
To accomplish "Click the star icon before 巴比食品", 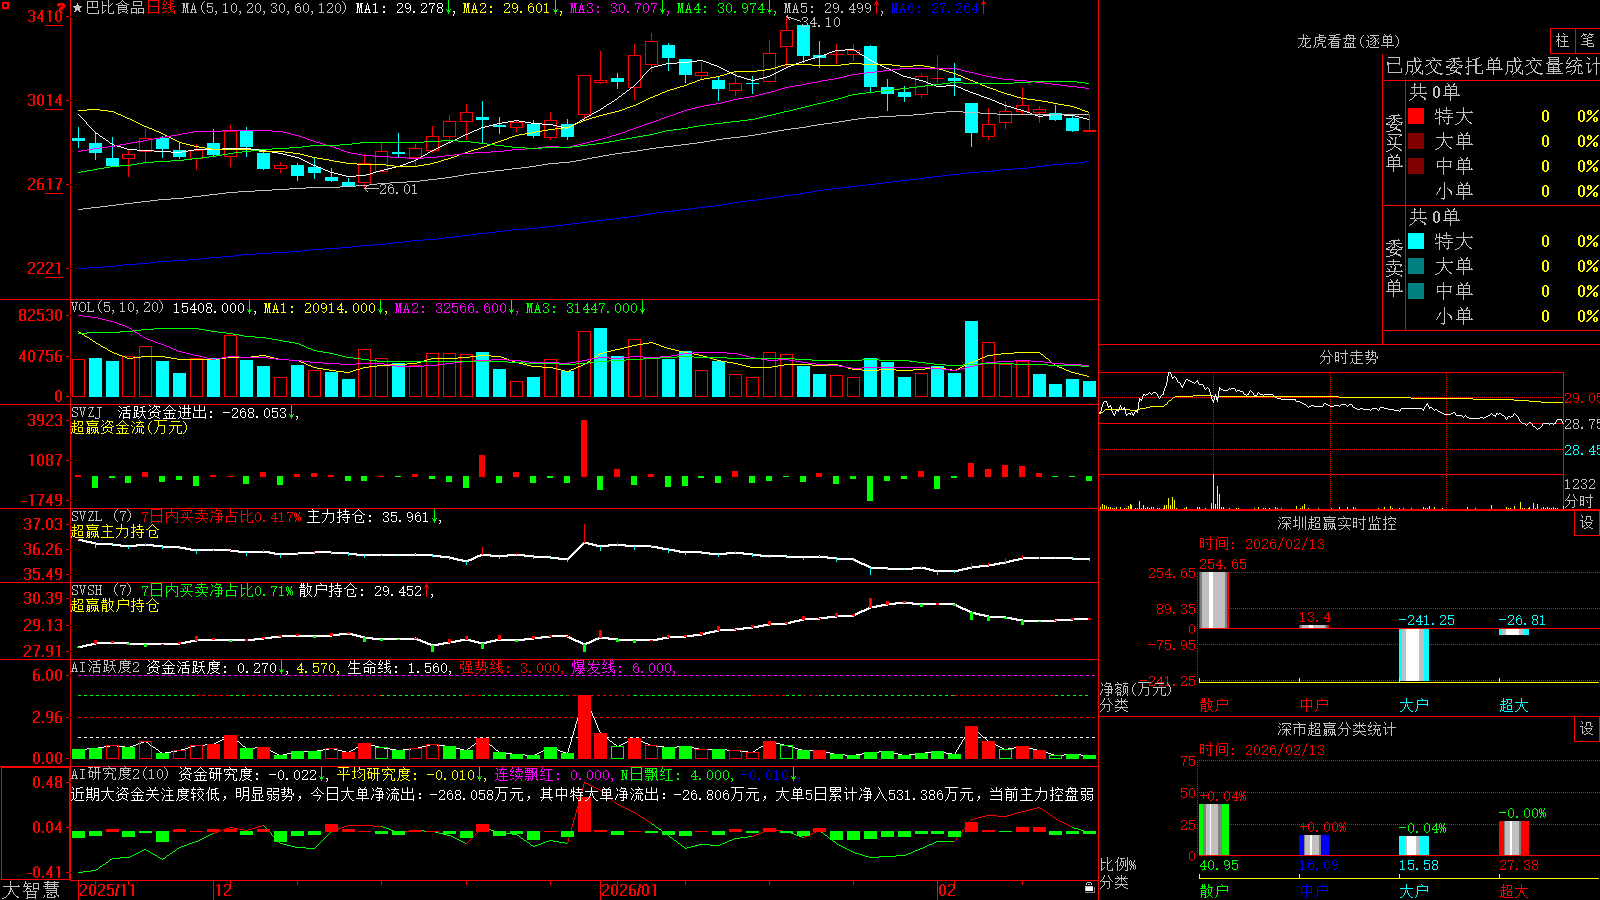I will [x=78, y=8].
